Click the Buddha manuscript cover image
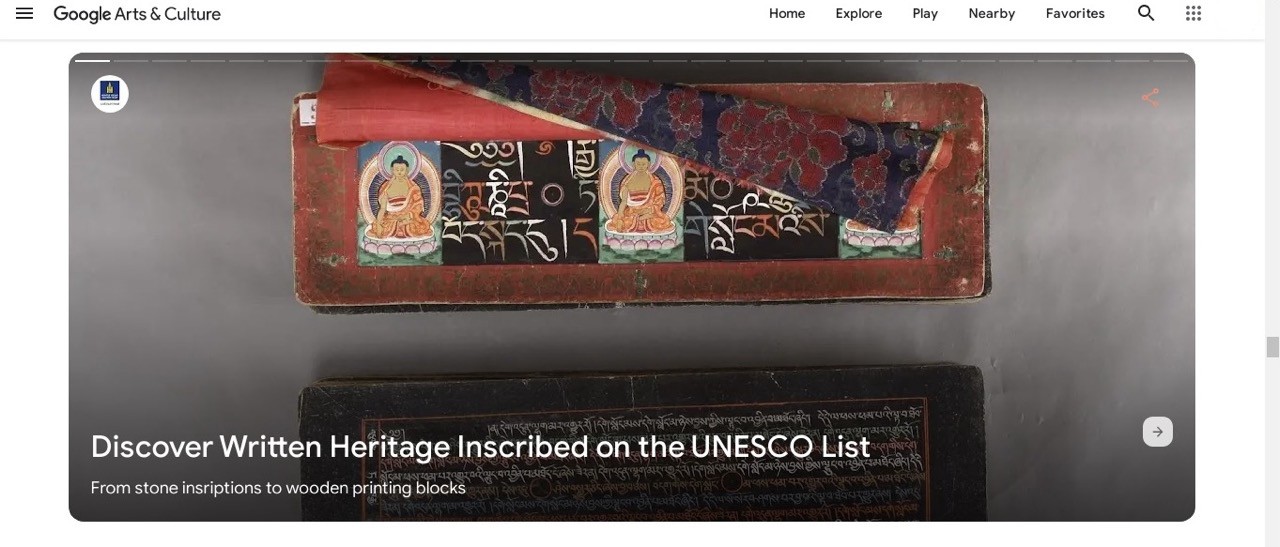Screen dimensions: 1280x547 pos(640,185)
